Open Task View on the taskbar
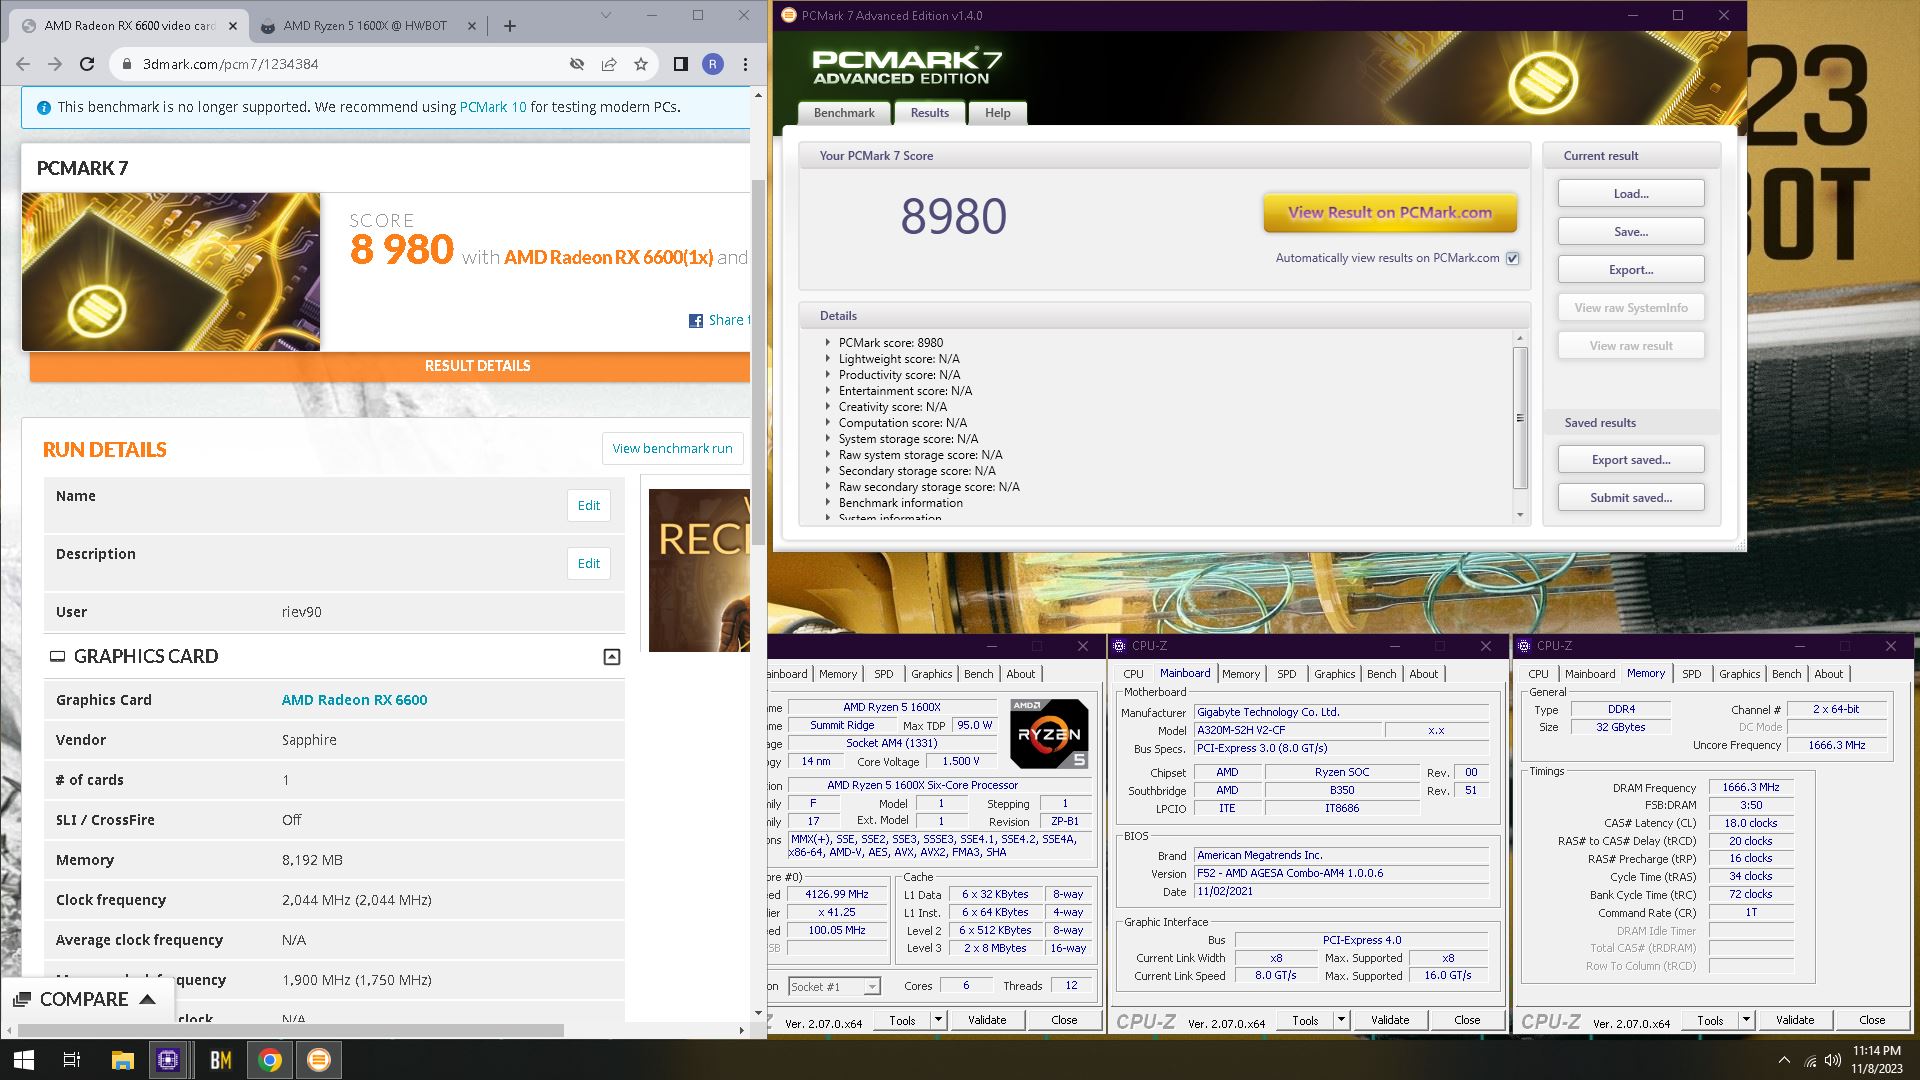 click(x=71, y=1060)
